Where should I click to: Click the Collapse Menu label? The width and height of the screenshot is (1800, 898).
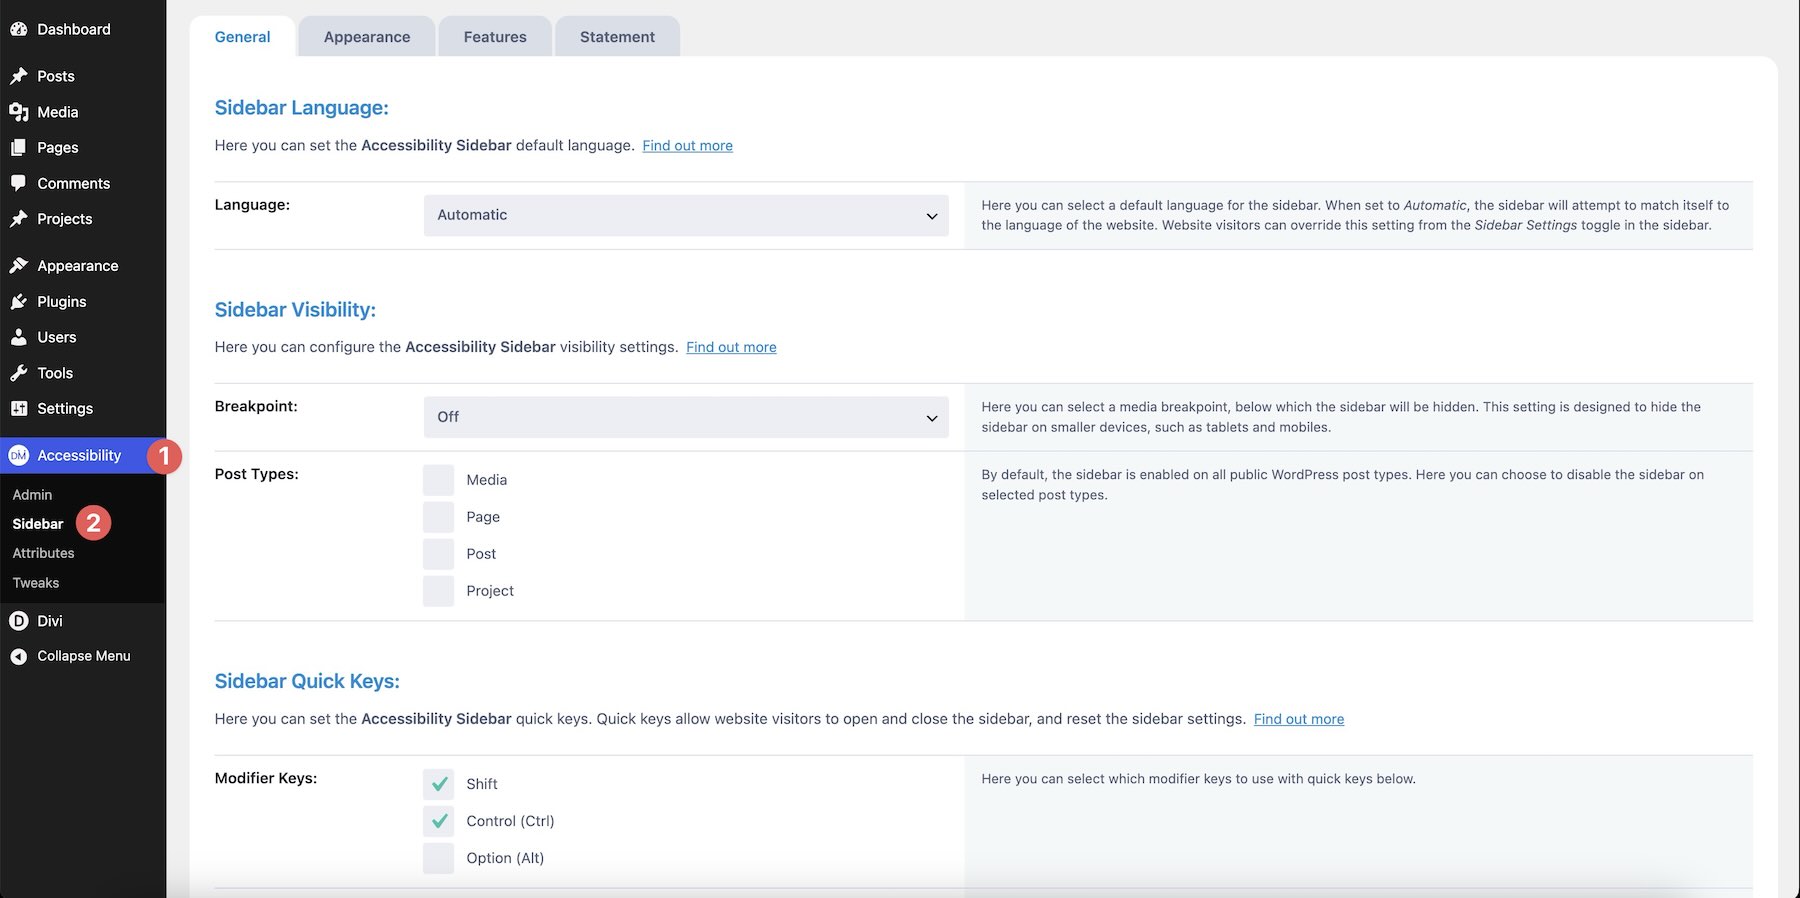[84, 656]
